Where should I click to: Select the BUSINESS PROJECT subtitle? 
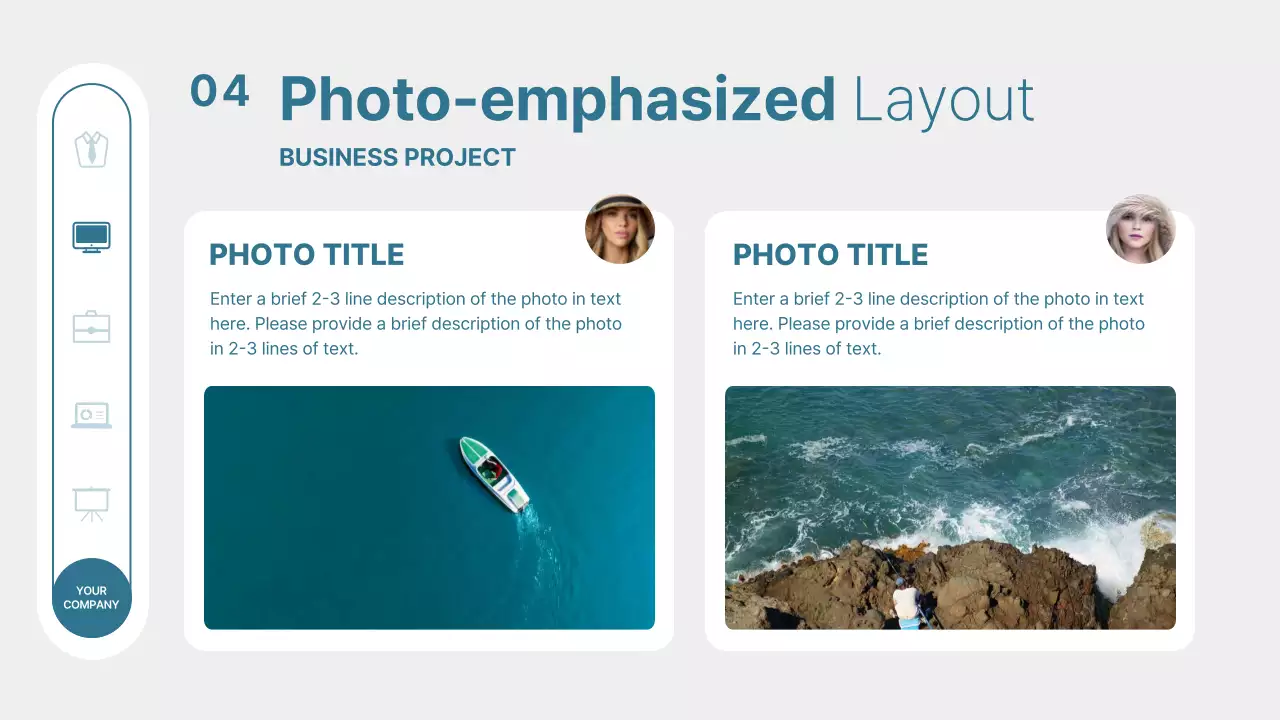coord(397,157)
